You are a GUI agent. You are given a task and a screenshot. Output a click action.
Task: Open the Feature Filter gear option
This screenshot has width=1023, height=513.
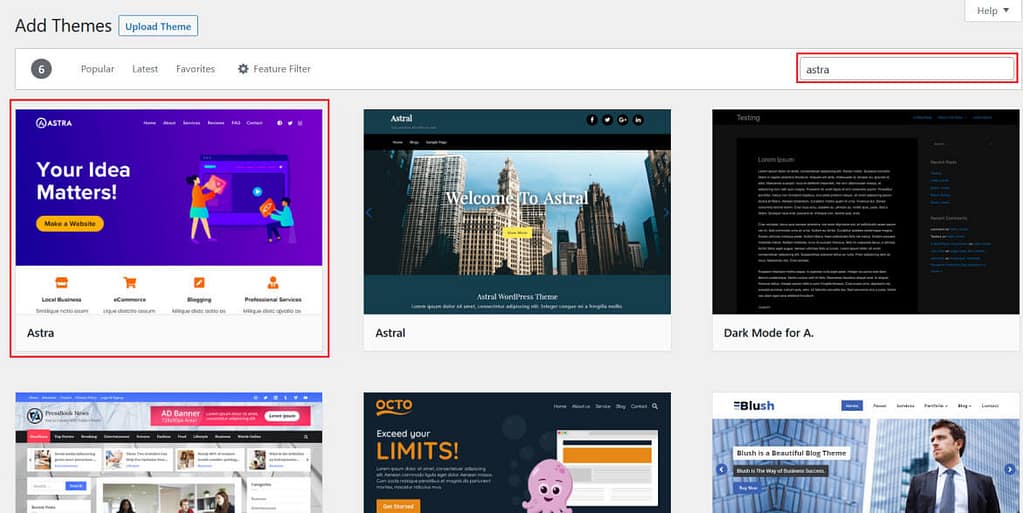tap(274, 69)
